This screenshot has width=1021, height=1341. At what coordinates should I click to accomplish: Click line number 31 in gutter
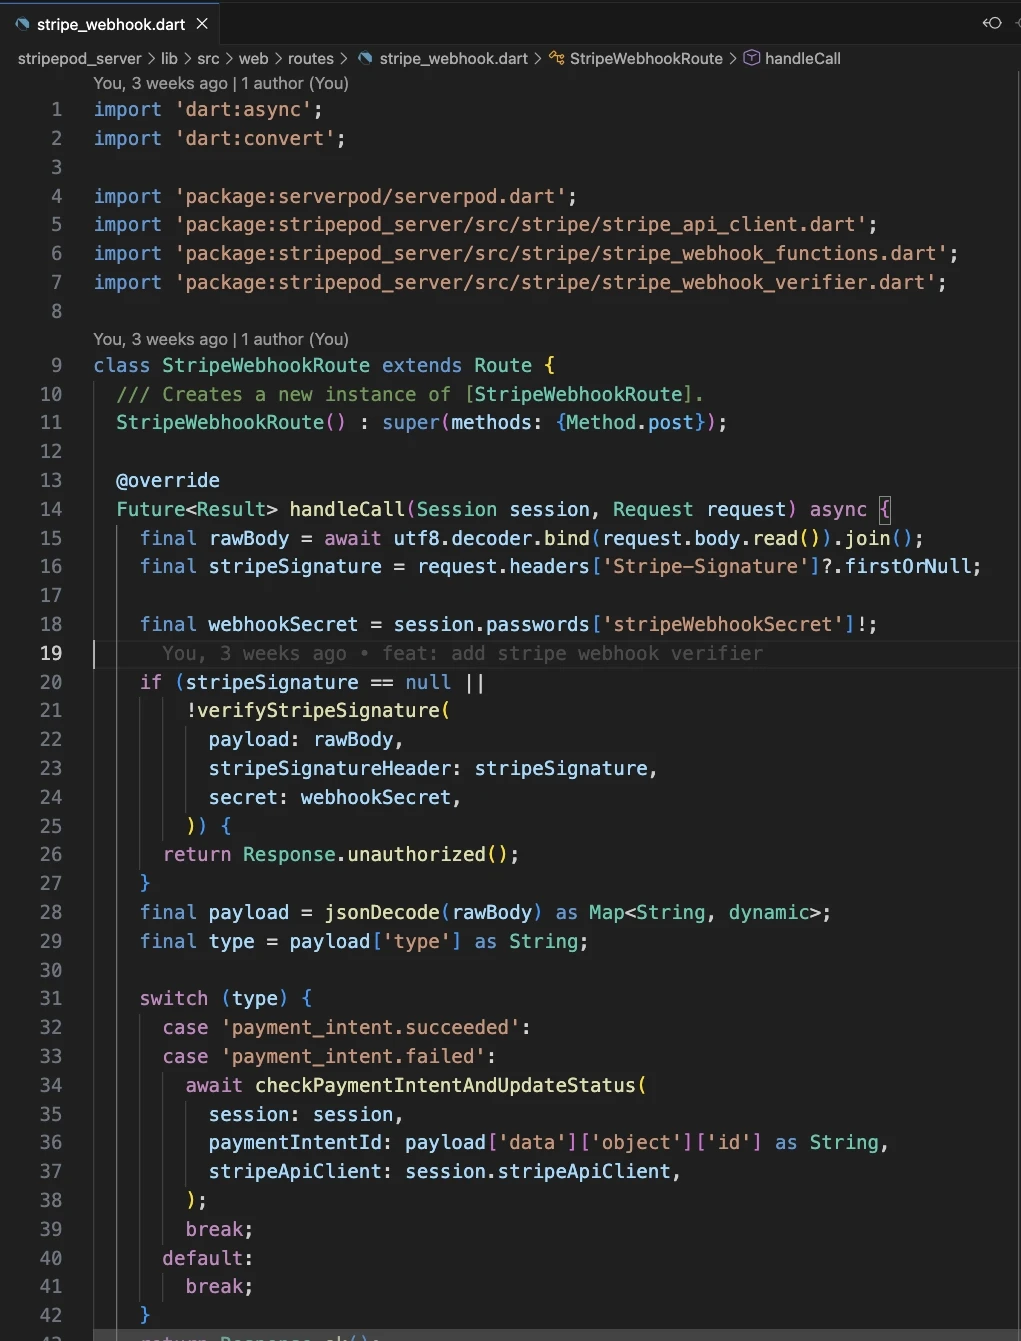tap(51, 999)
